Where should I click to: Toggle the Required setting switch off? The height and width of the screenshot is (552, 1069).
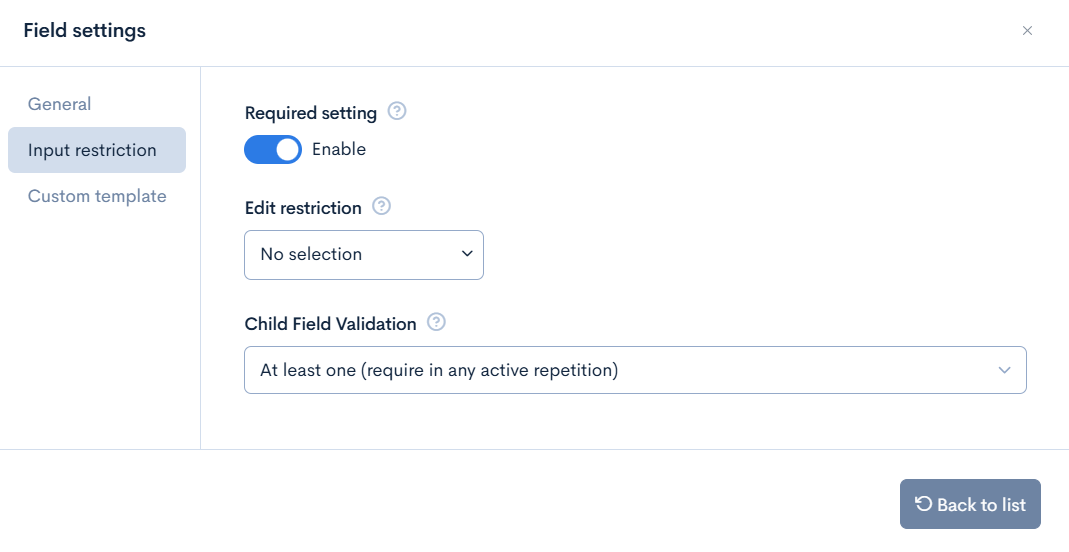click(273, 149)
